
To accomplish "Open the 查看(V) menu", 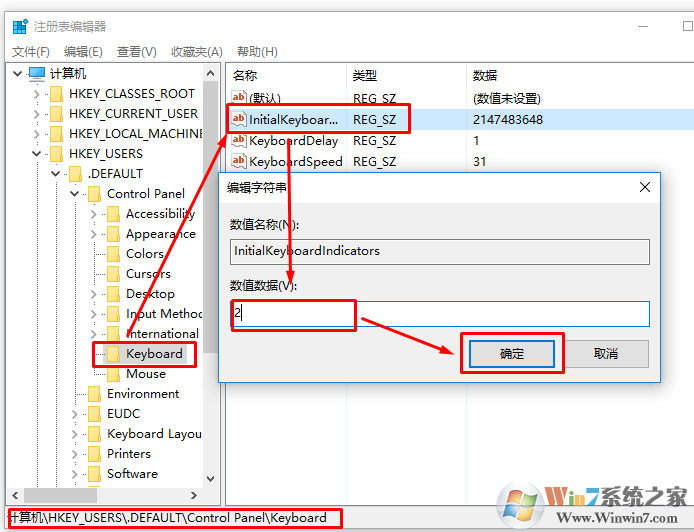I will pos(137,52).
